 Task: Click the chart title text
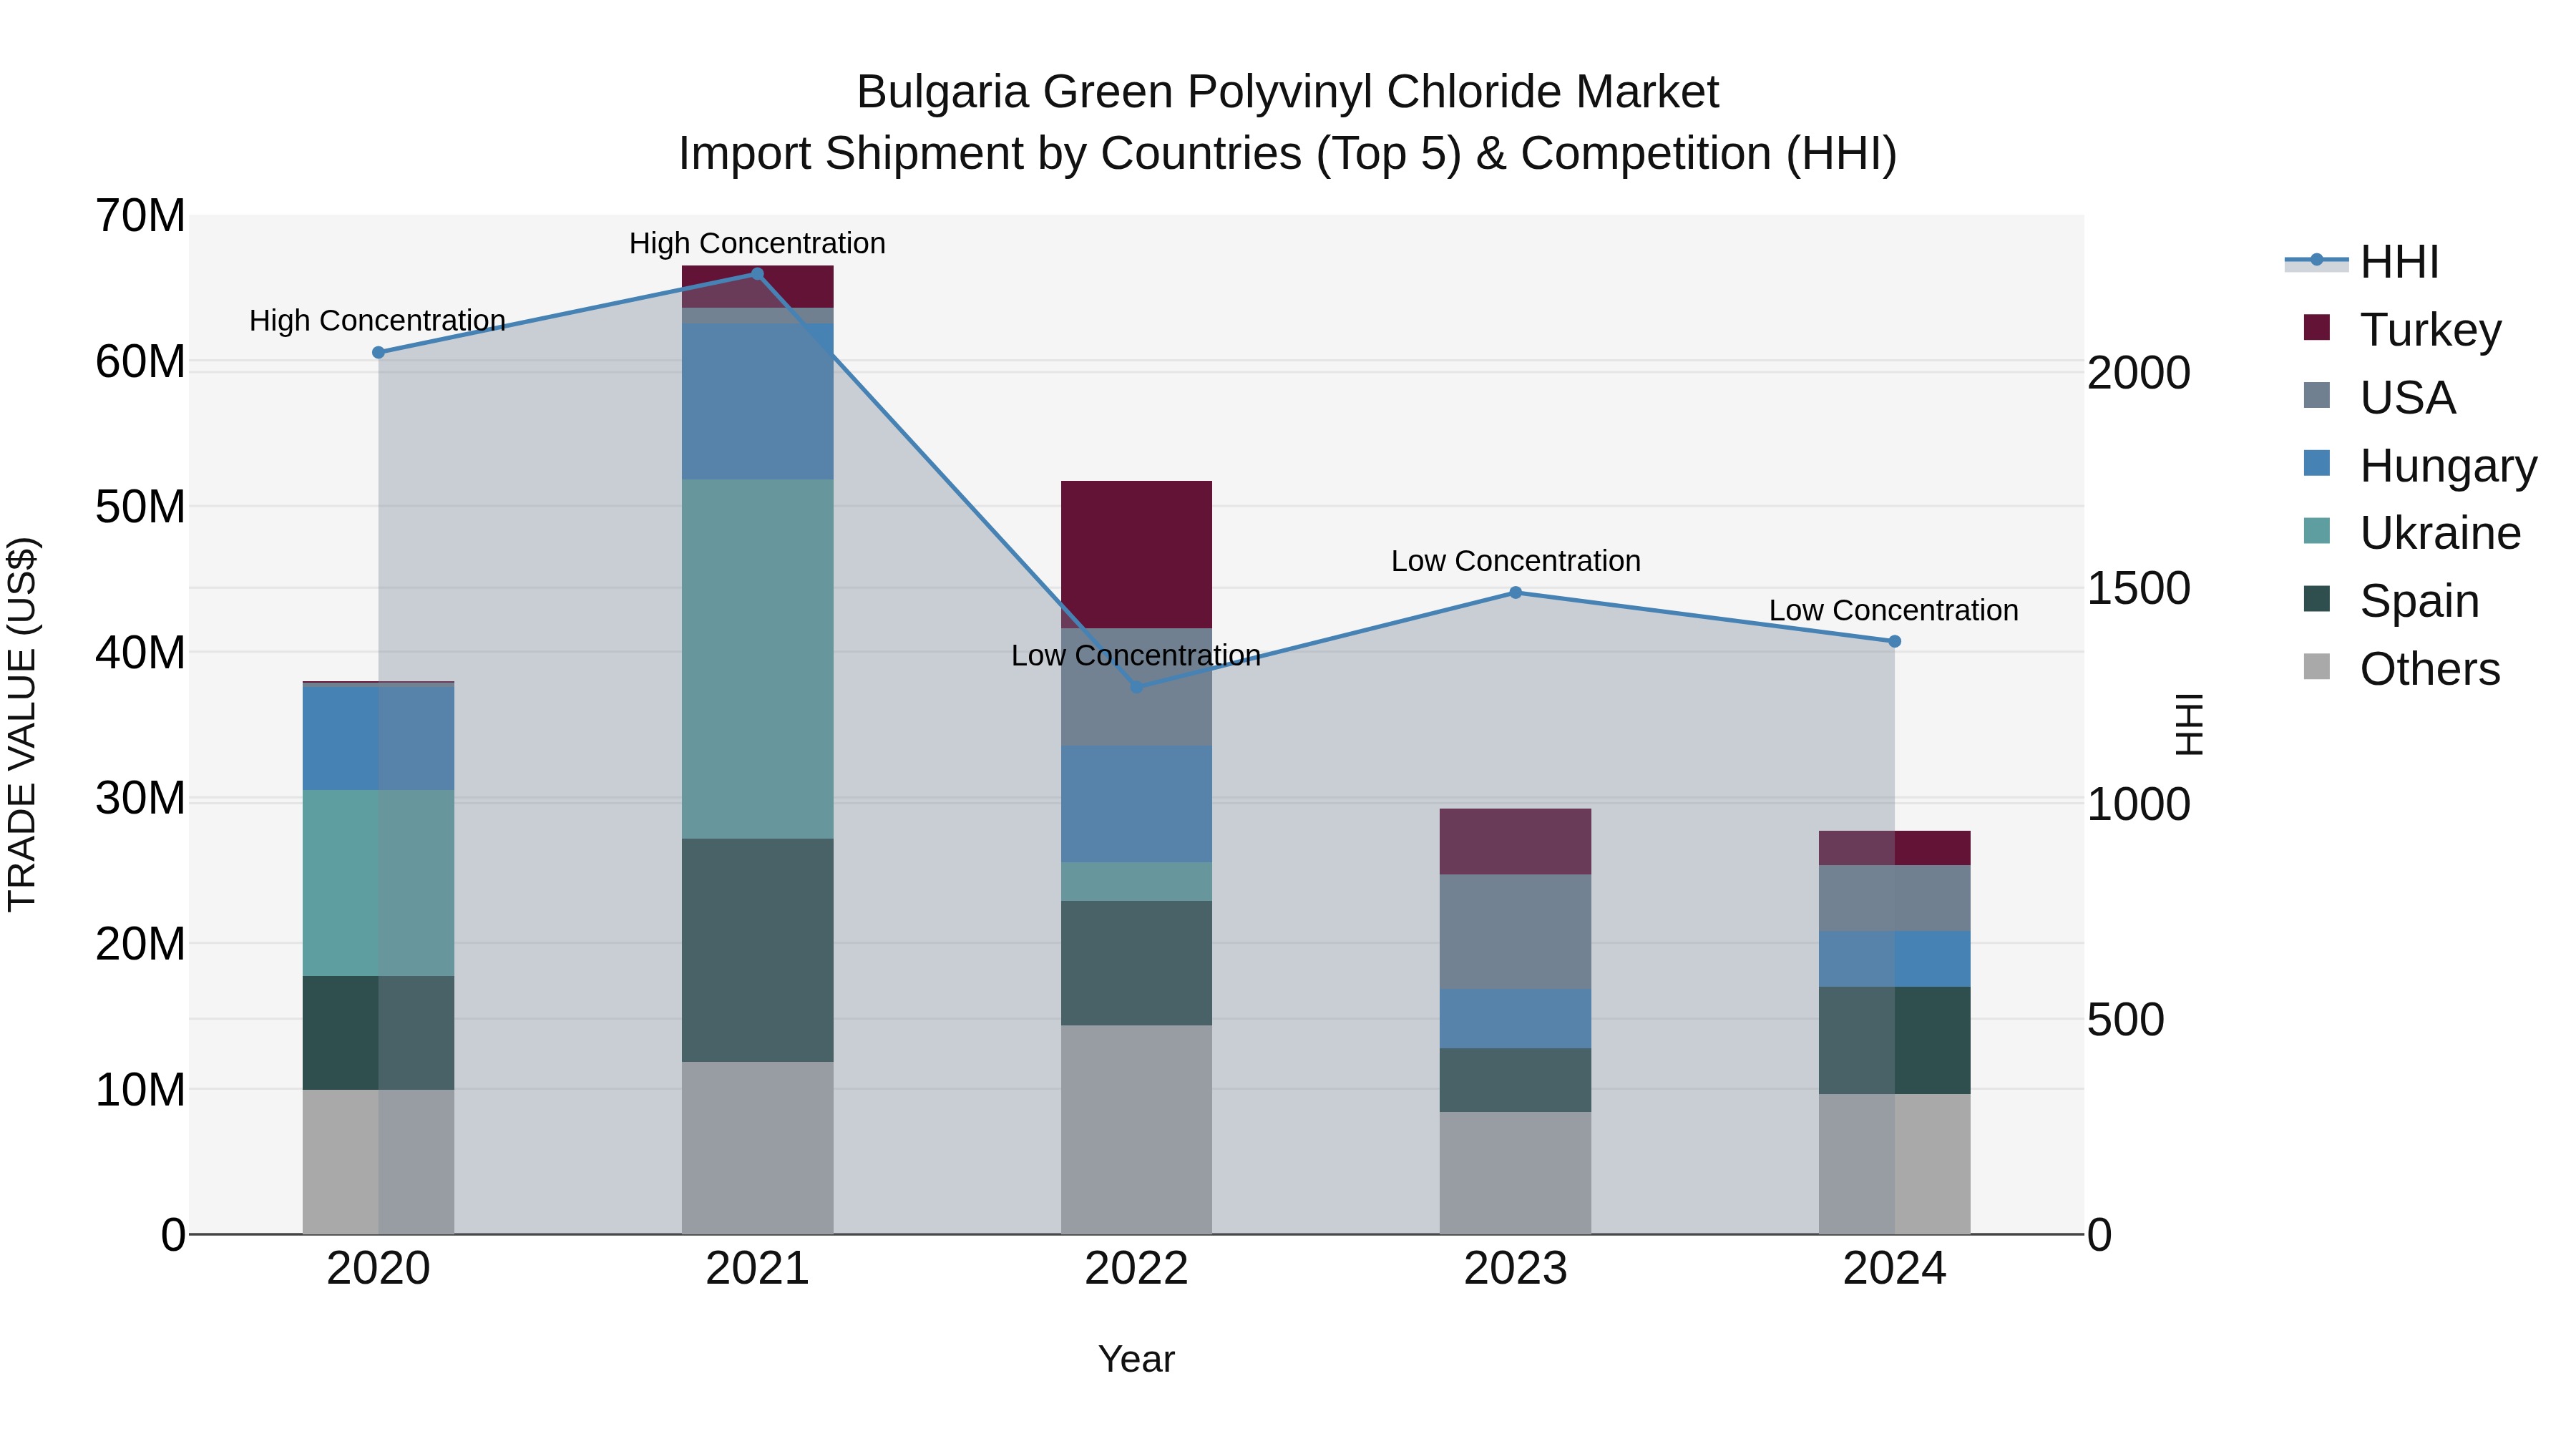point(1288,123)
